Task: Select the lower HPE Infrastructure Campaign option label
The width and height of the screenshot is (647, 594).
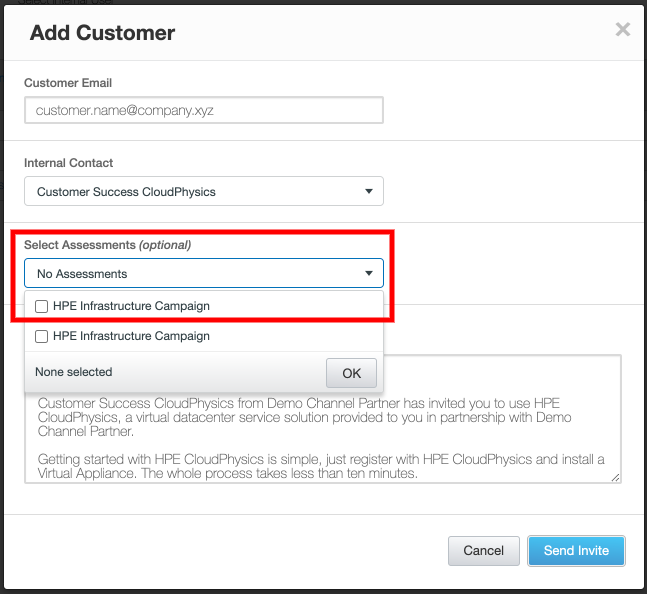Action: point(131,336)
